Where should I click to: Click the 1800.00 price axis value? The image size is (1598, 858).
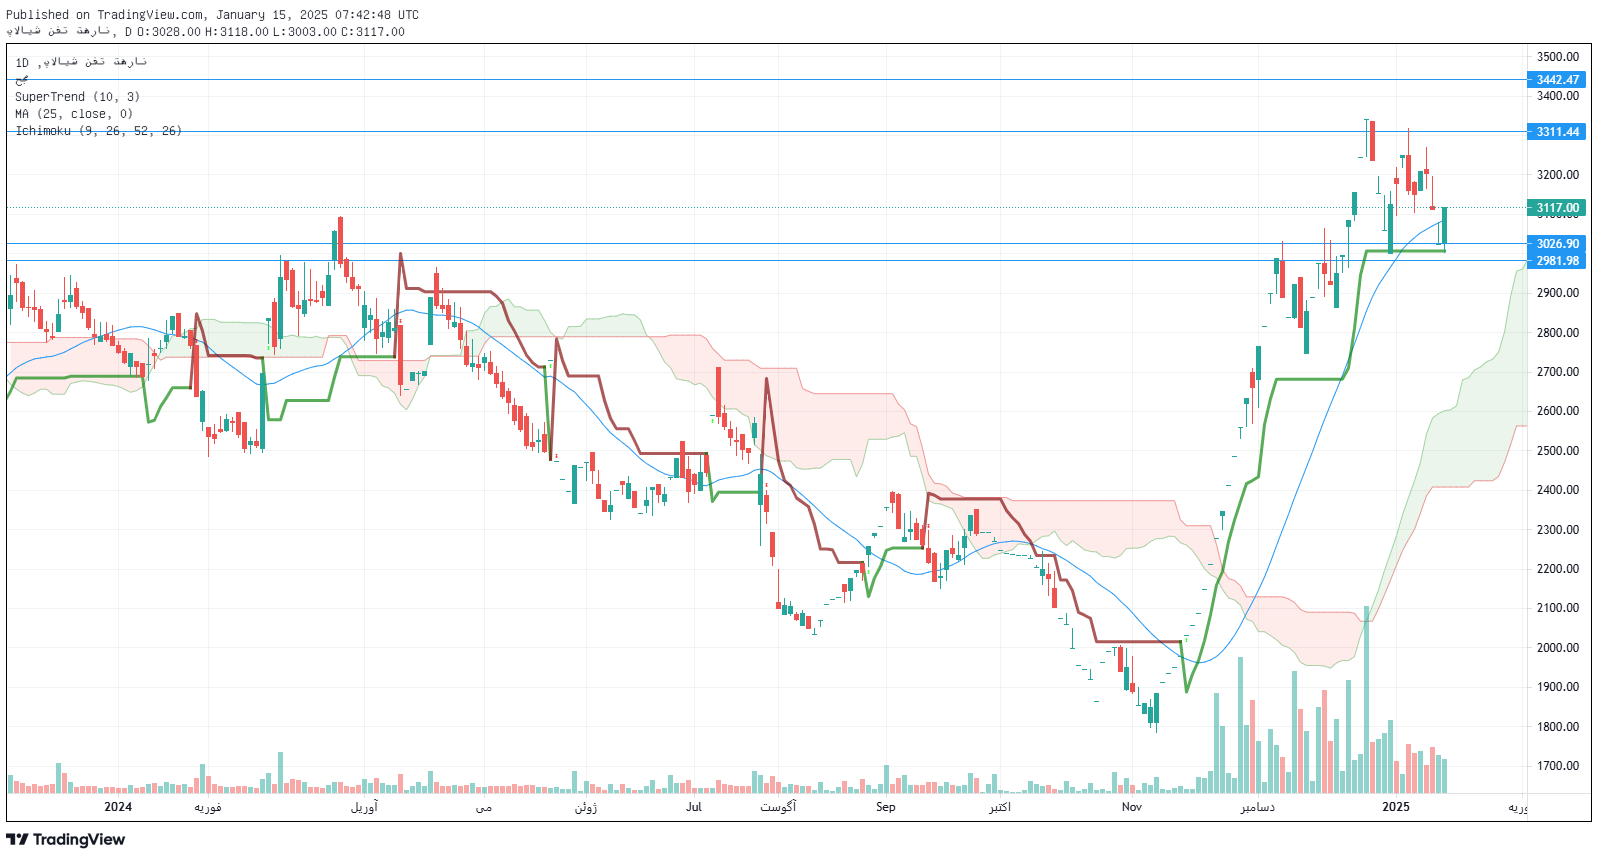click(x=1558, y=727)
